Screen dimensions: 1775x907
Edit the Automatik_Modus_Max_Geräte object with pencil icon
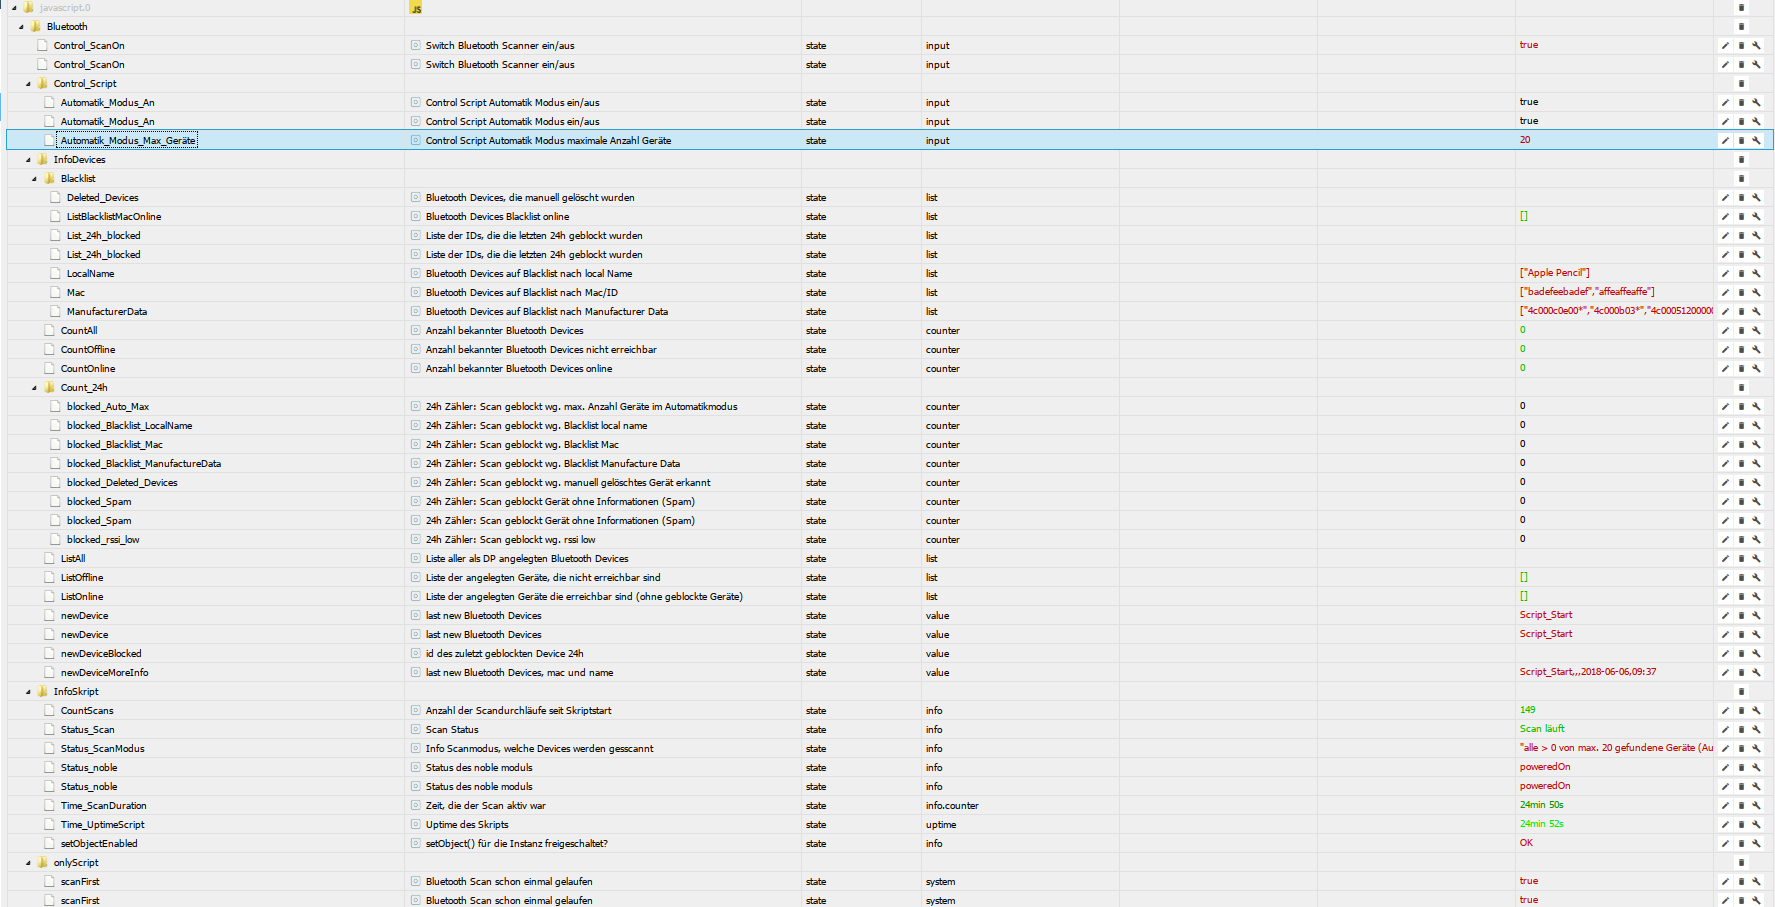[x=1725, y=141]
